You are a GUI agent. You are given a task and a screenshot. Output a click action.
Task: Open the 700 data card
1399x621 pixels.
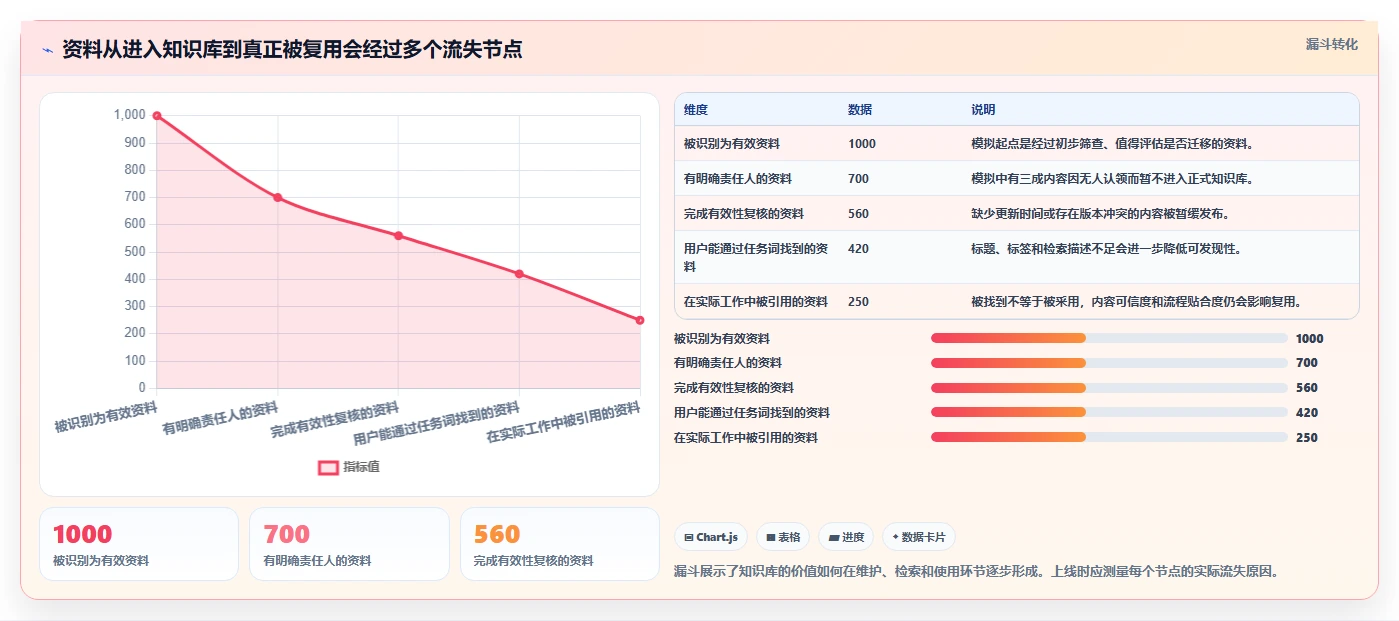point(349,544)
